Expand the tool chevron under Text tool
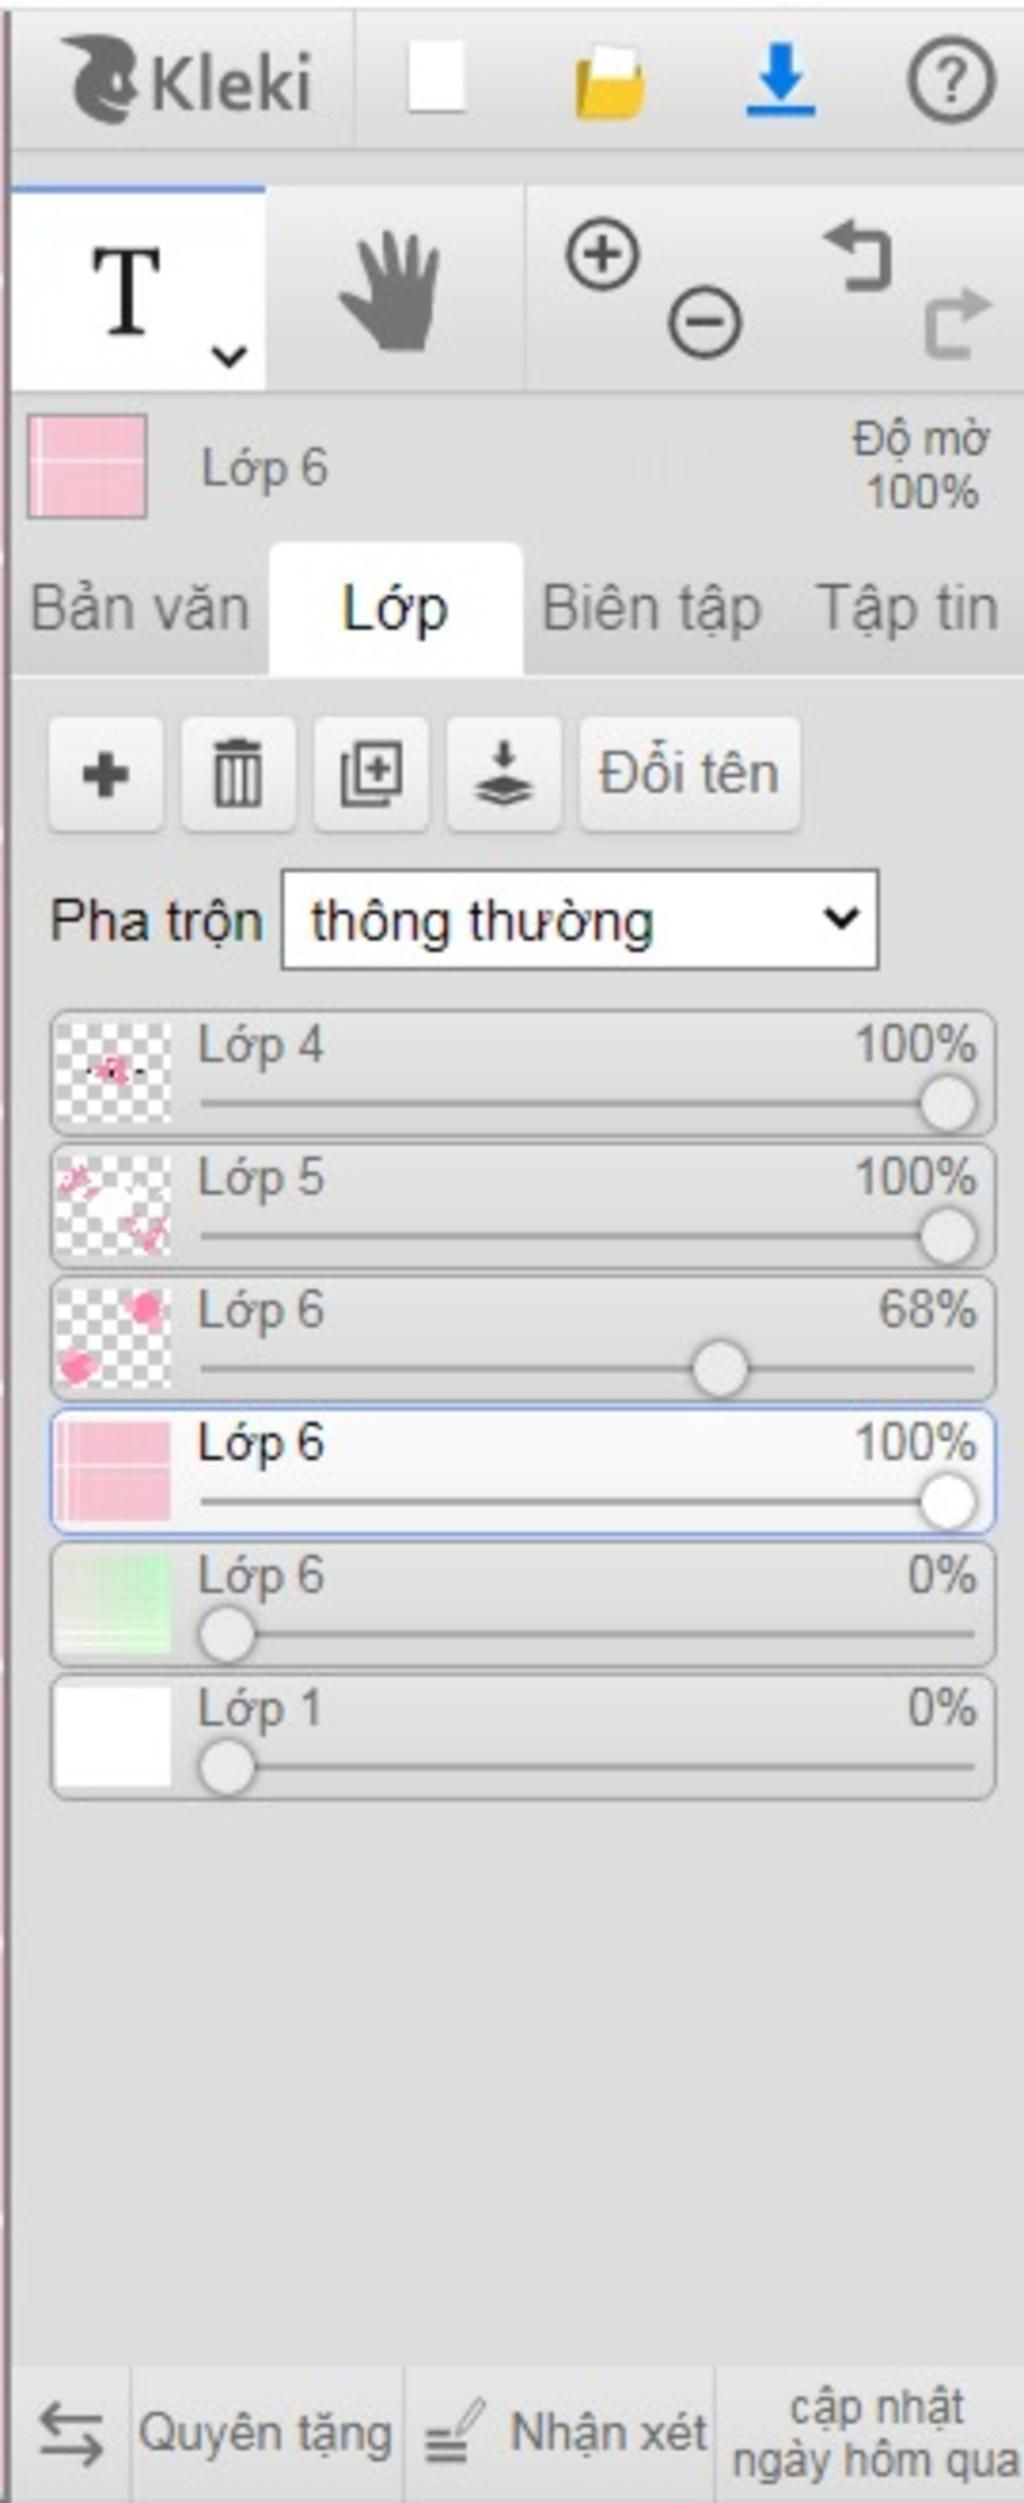The width and height of the screenshot is (1024, 2503). coord(230,355)
